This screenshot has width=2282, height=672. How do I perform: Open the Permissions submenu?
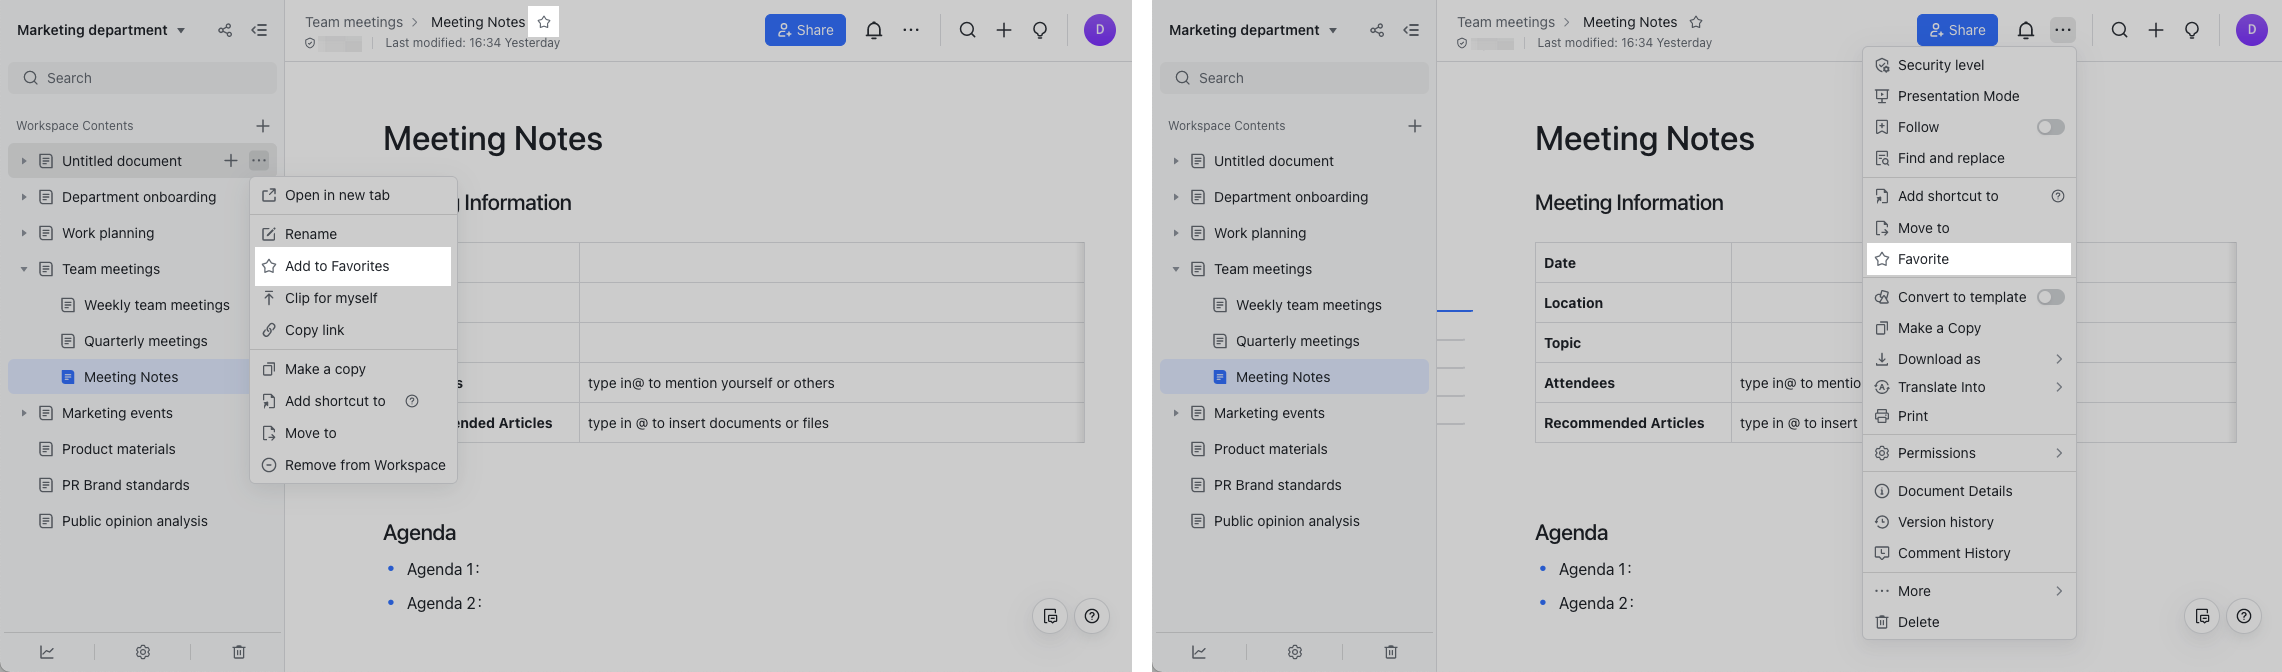click(x=2058, y=453)
